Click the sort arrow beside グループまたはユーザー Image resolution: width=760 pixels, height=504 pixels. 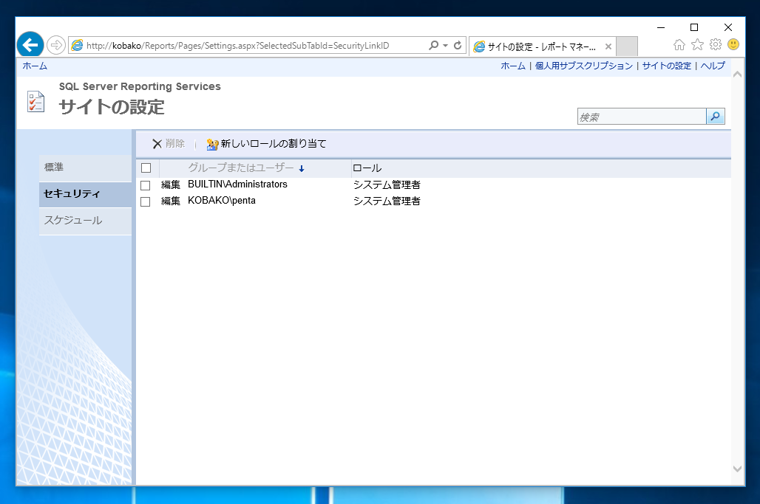pyautogui.click(x=301, y=169)
